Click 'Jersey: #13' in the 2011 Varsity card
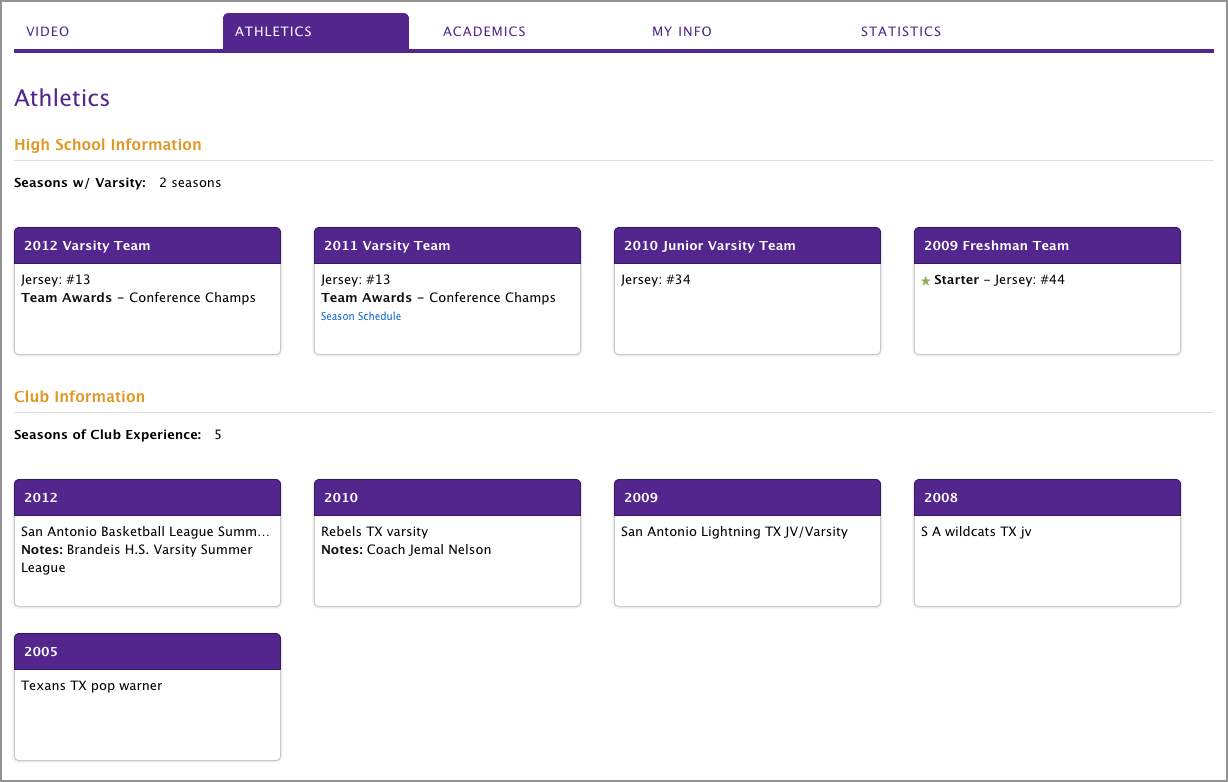Viewport: 1228px width, 782px height. pos(356,280)
